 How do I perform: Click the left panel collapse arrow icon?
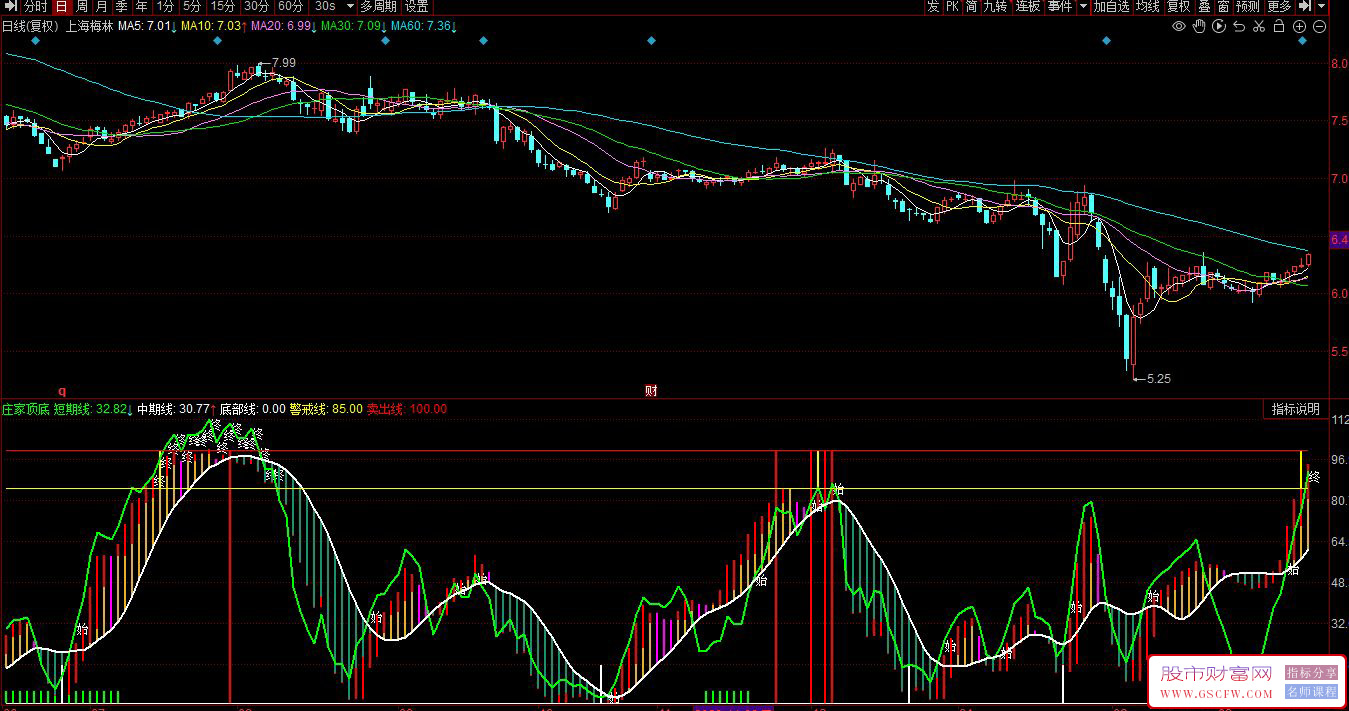(9, 7)
